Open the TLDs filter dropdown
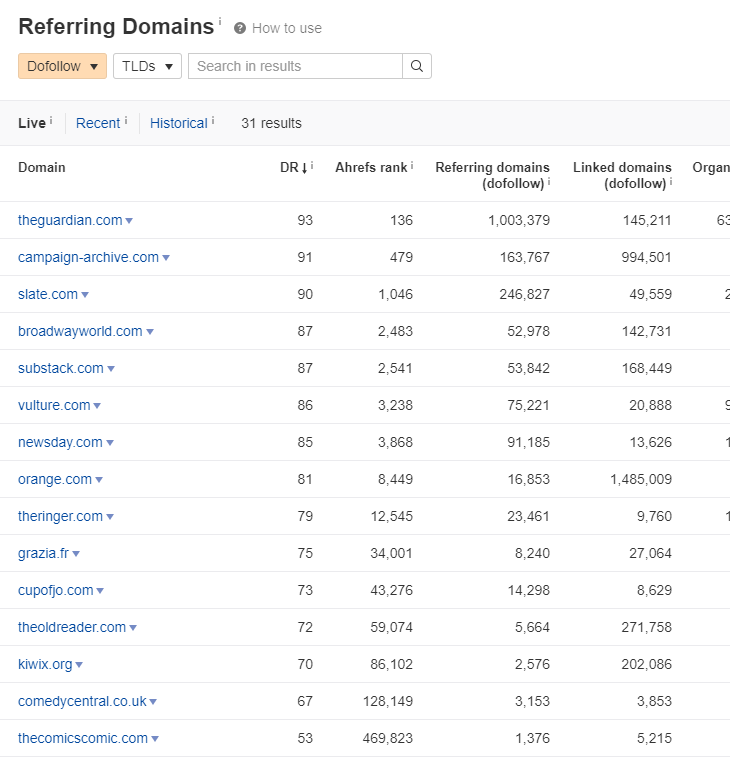 [147, 66]
